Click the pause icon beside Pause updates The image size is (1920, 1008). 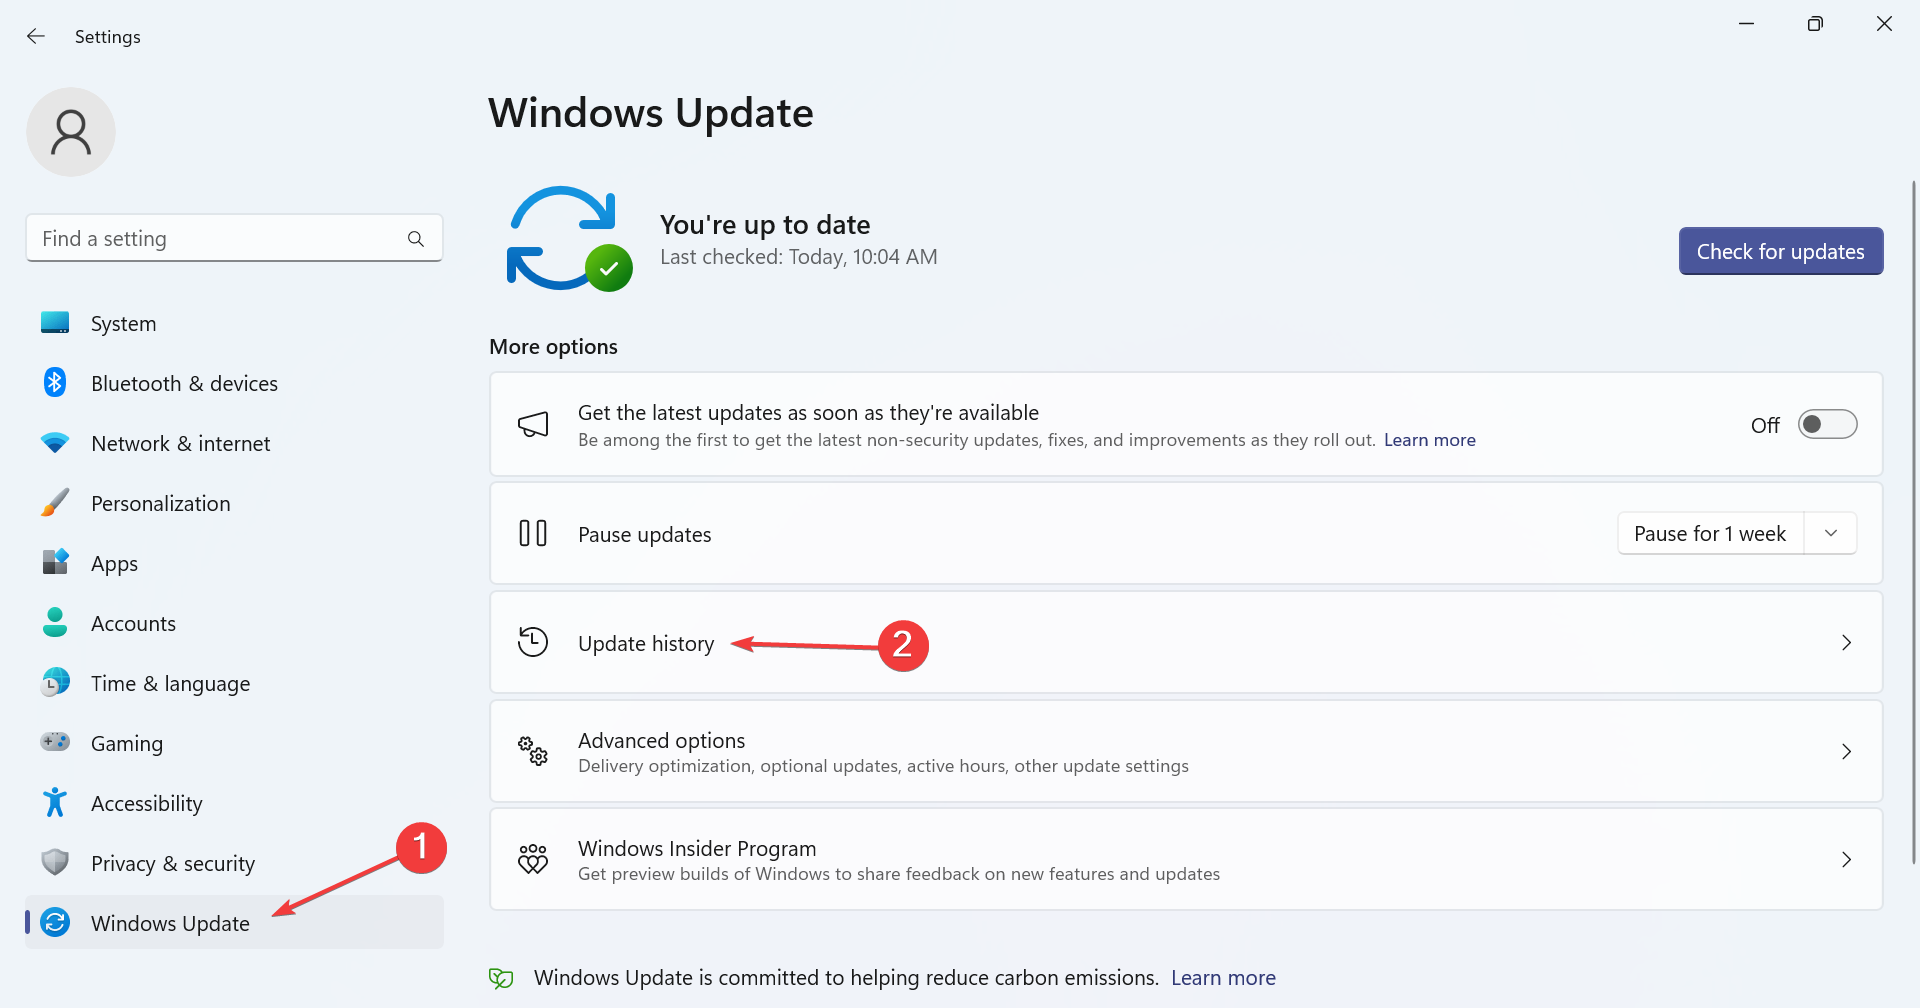point(533,533)
